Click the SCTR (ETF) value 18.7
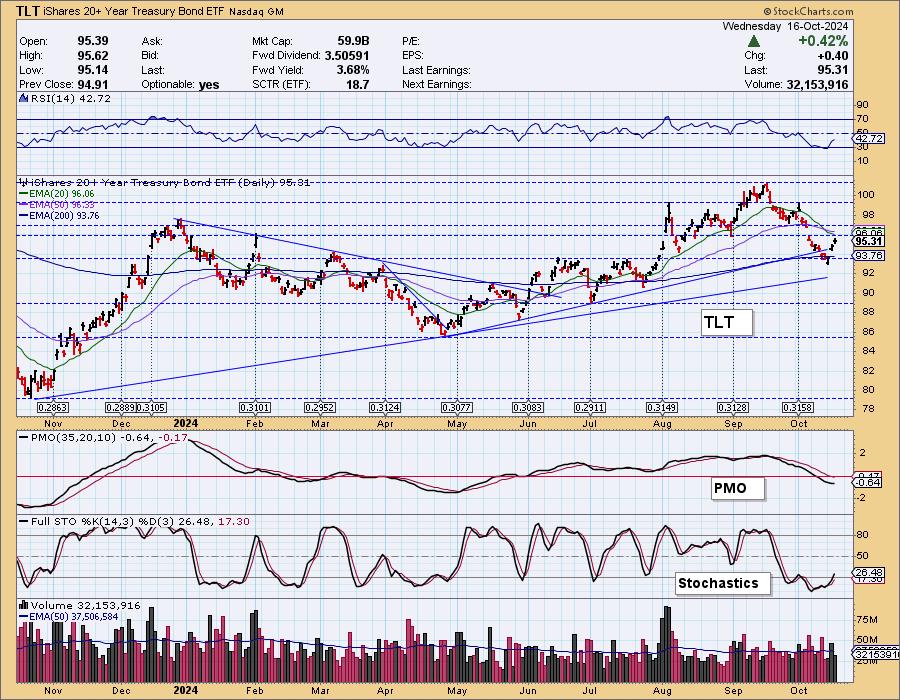Screen dimensions: 900x700 357,84
